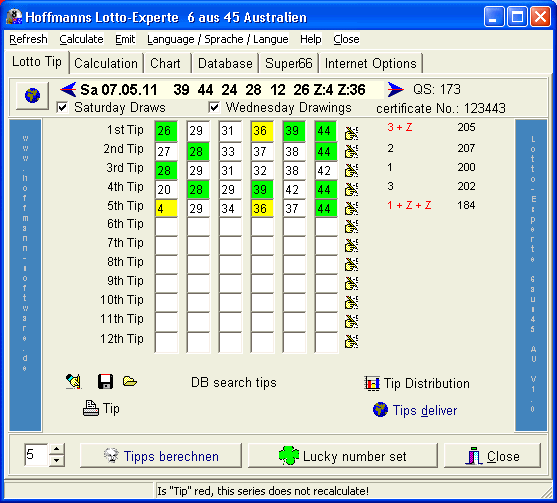Screen dimensions: 557x503
Task: Click the hand icon for 12th Tip
Action: coord(351,341)
